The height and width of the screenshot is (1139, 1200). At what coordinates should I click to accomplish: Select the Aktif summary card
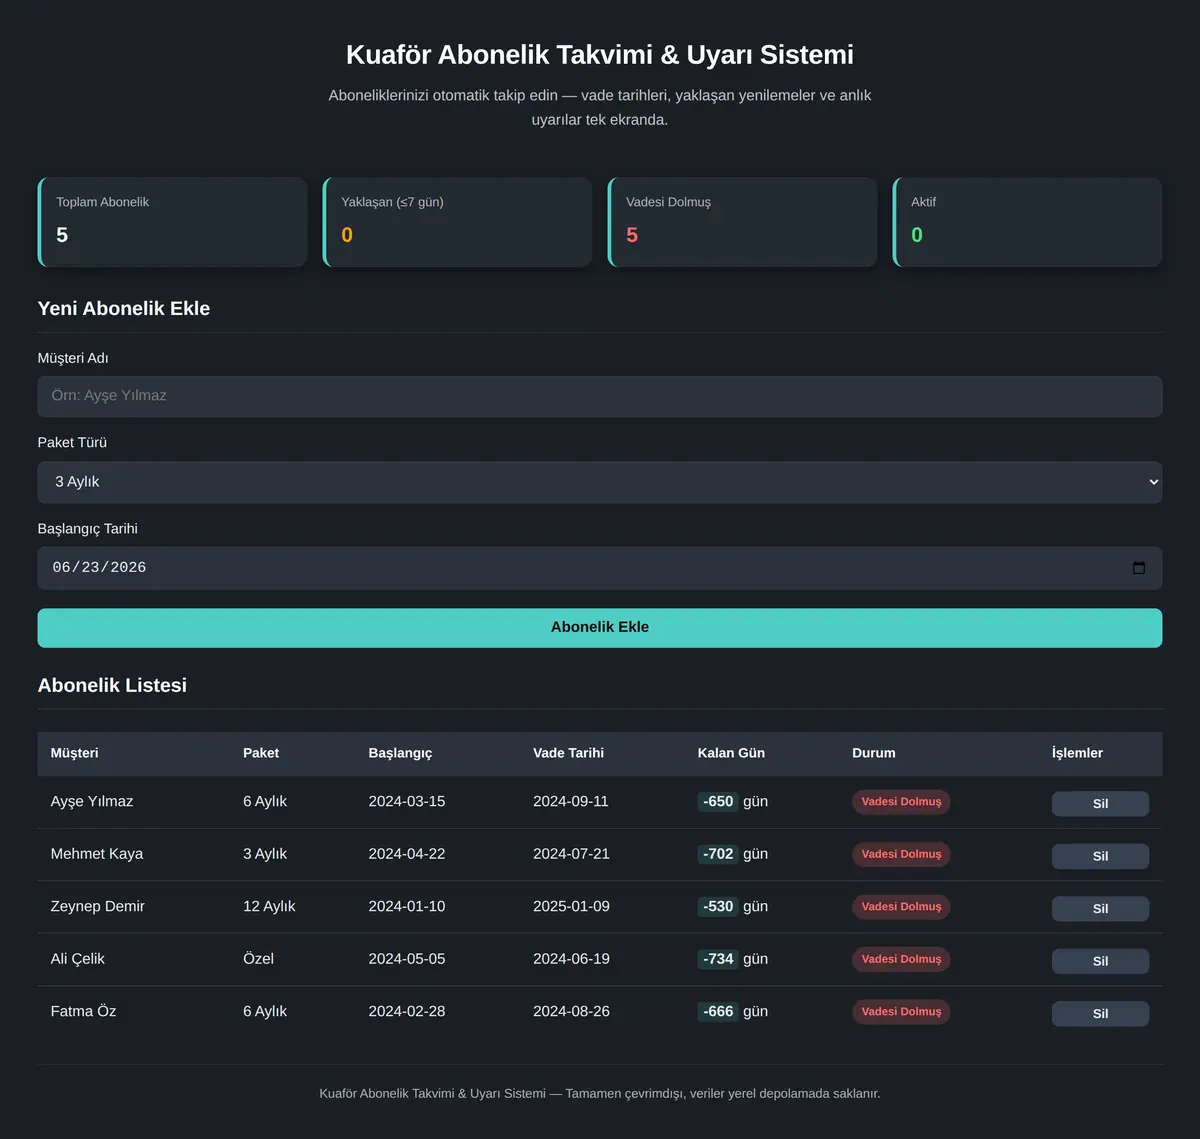(1027, 222)
